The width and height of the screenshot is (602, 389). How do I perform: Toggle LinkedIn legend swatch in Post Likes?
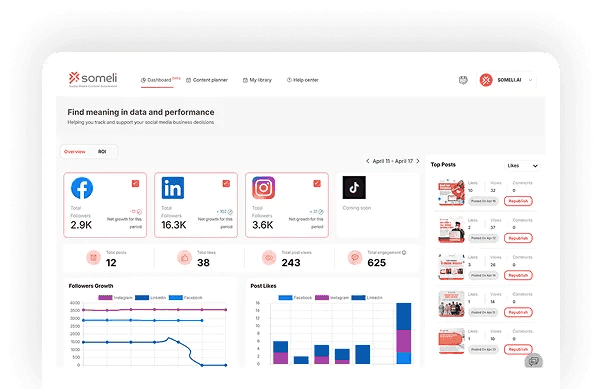point(358,298)
